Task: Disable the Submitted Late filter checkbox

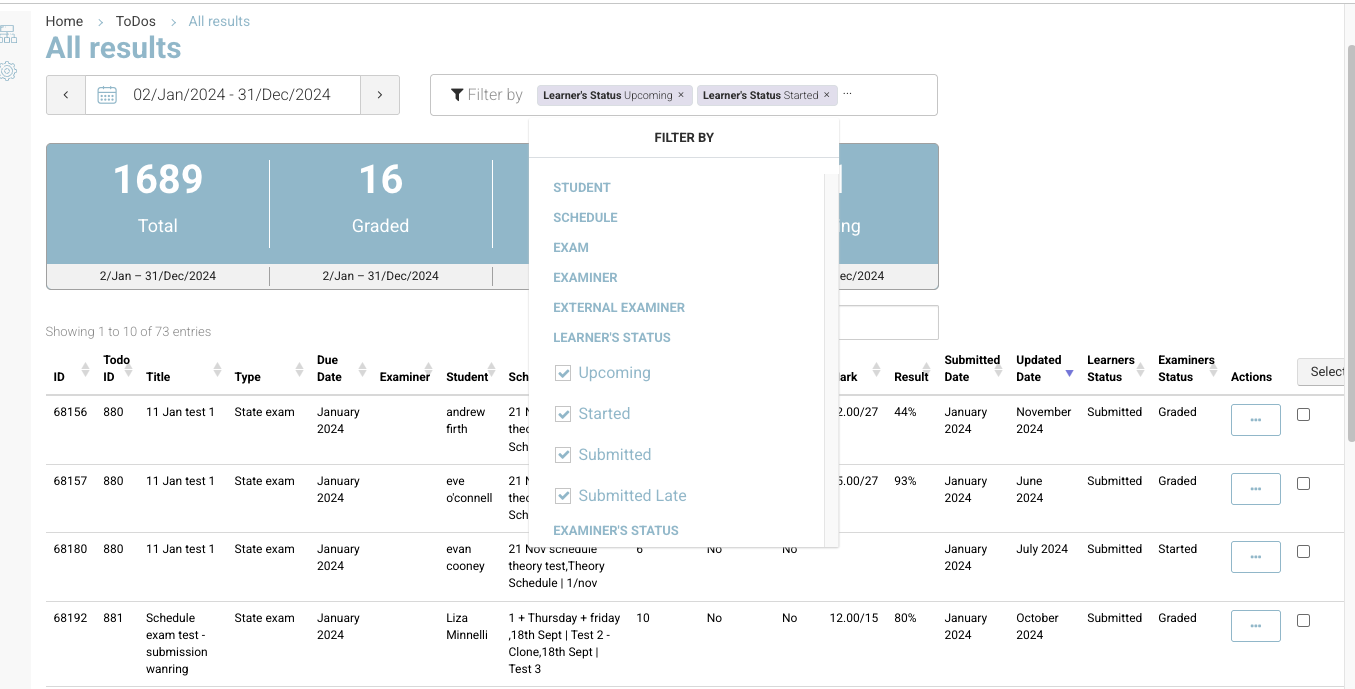Action: 564,495
